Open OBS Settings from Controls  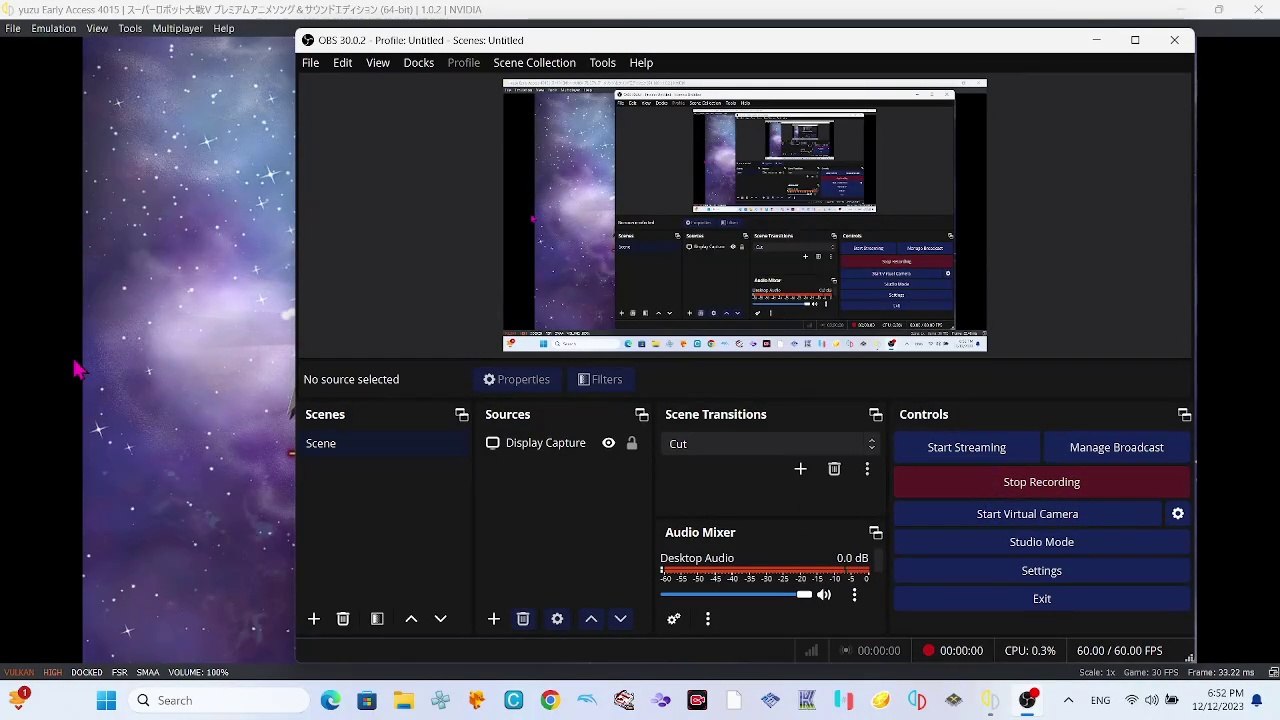(x=1042, y=571)
